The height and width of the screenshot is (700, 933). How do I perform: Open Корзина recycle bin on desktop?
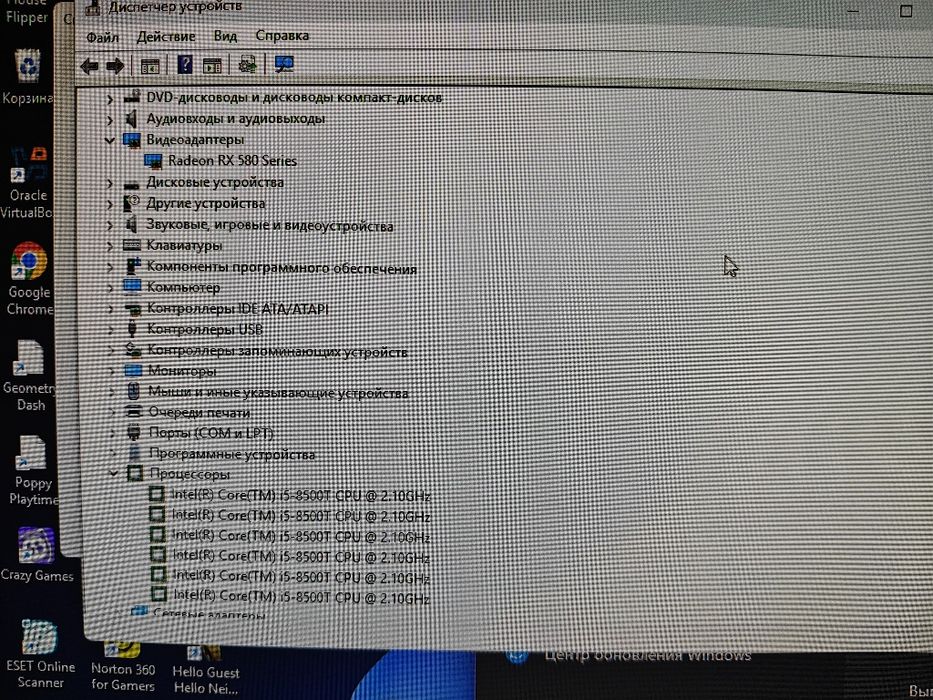point(28,77)
